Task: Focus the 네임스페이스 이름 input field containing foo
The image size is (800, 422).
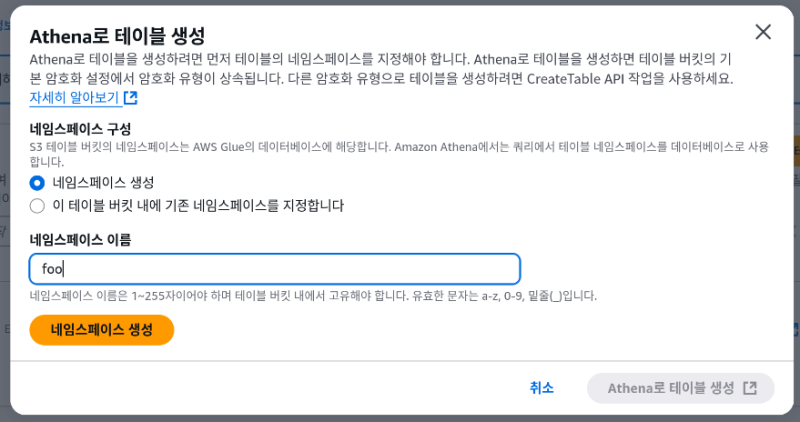Action: click(x=275, y=269)
